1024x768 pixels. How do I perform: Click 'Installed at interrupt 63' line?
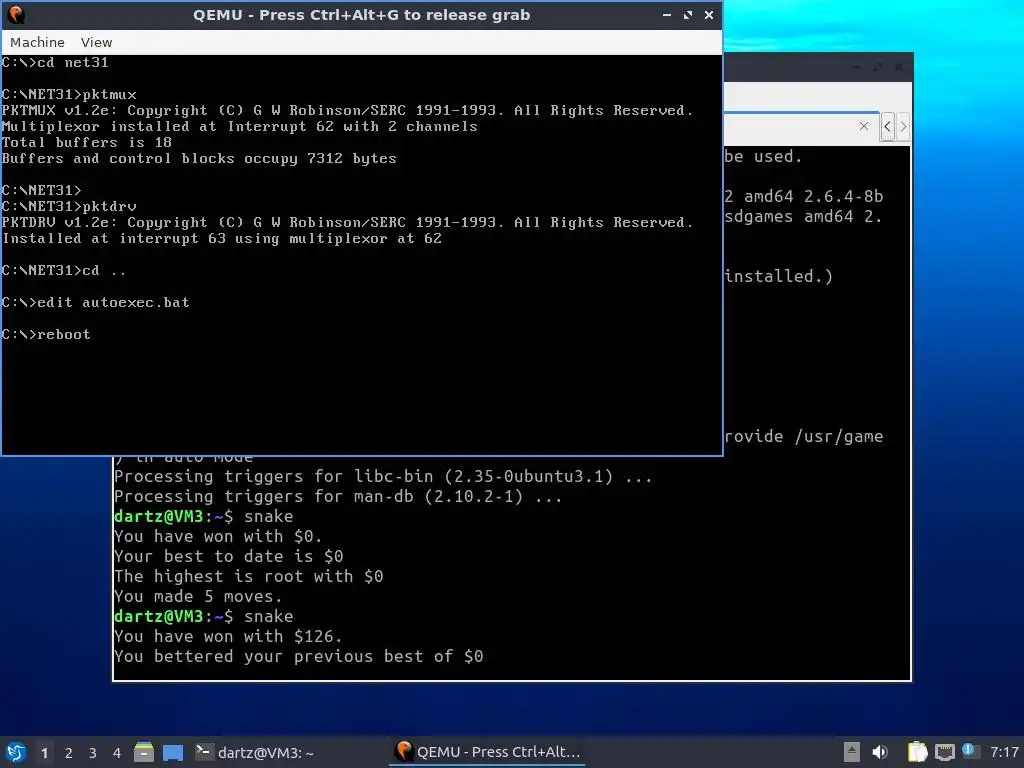pos(222,238)
